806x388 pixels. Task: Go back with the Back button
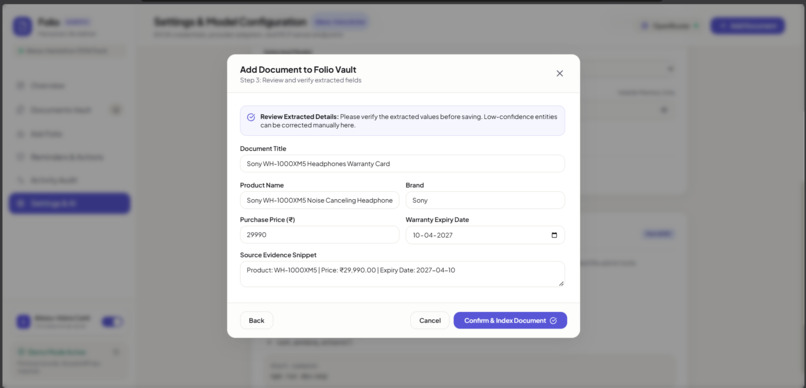(x=257, y=321)
